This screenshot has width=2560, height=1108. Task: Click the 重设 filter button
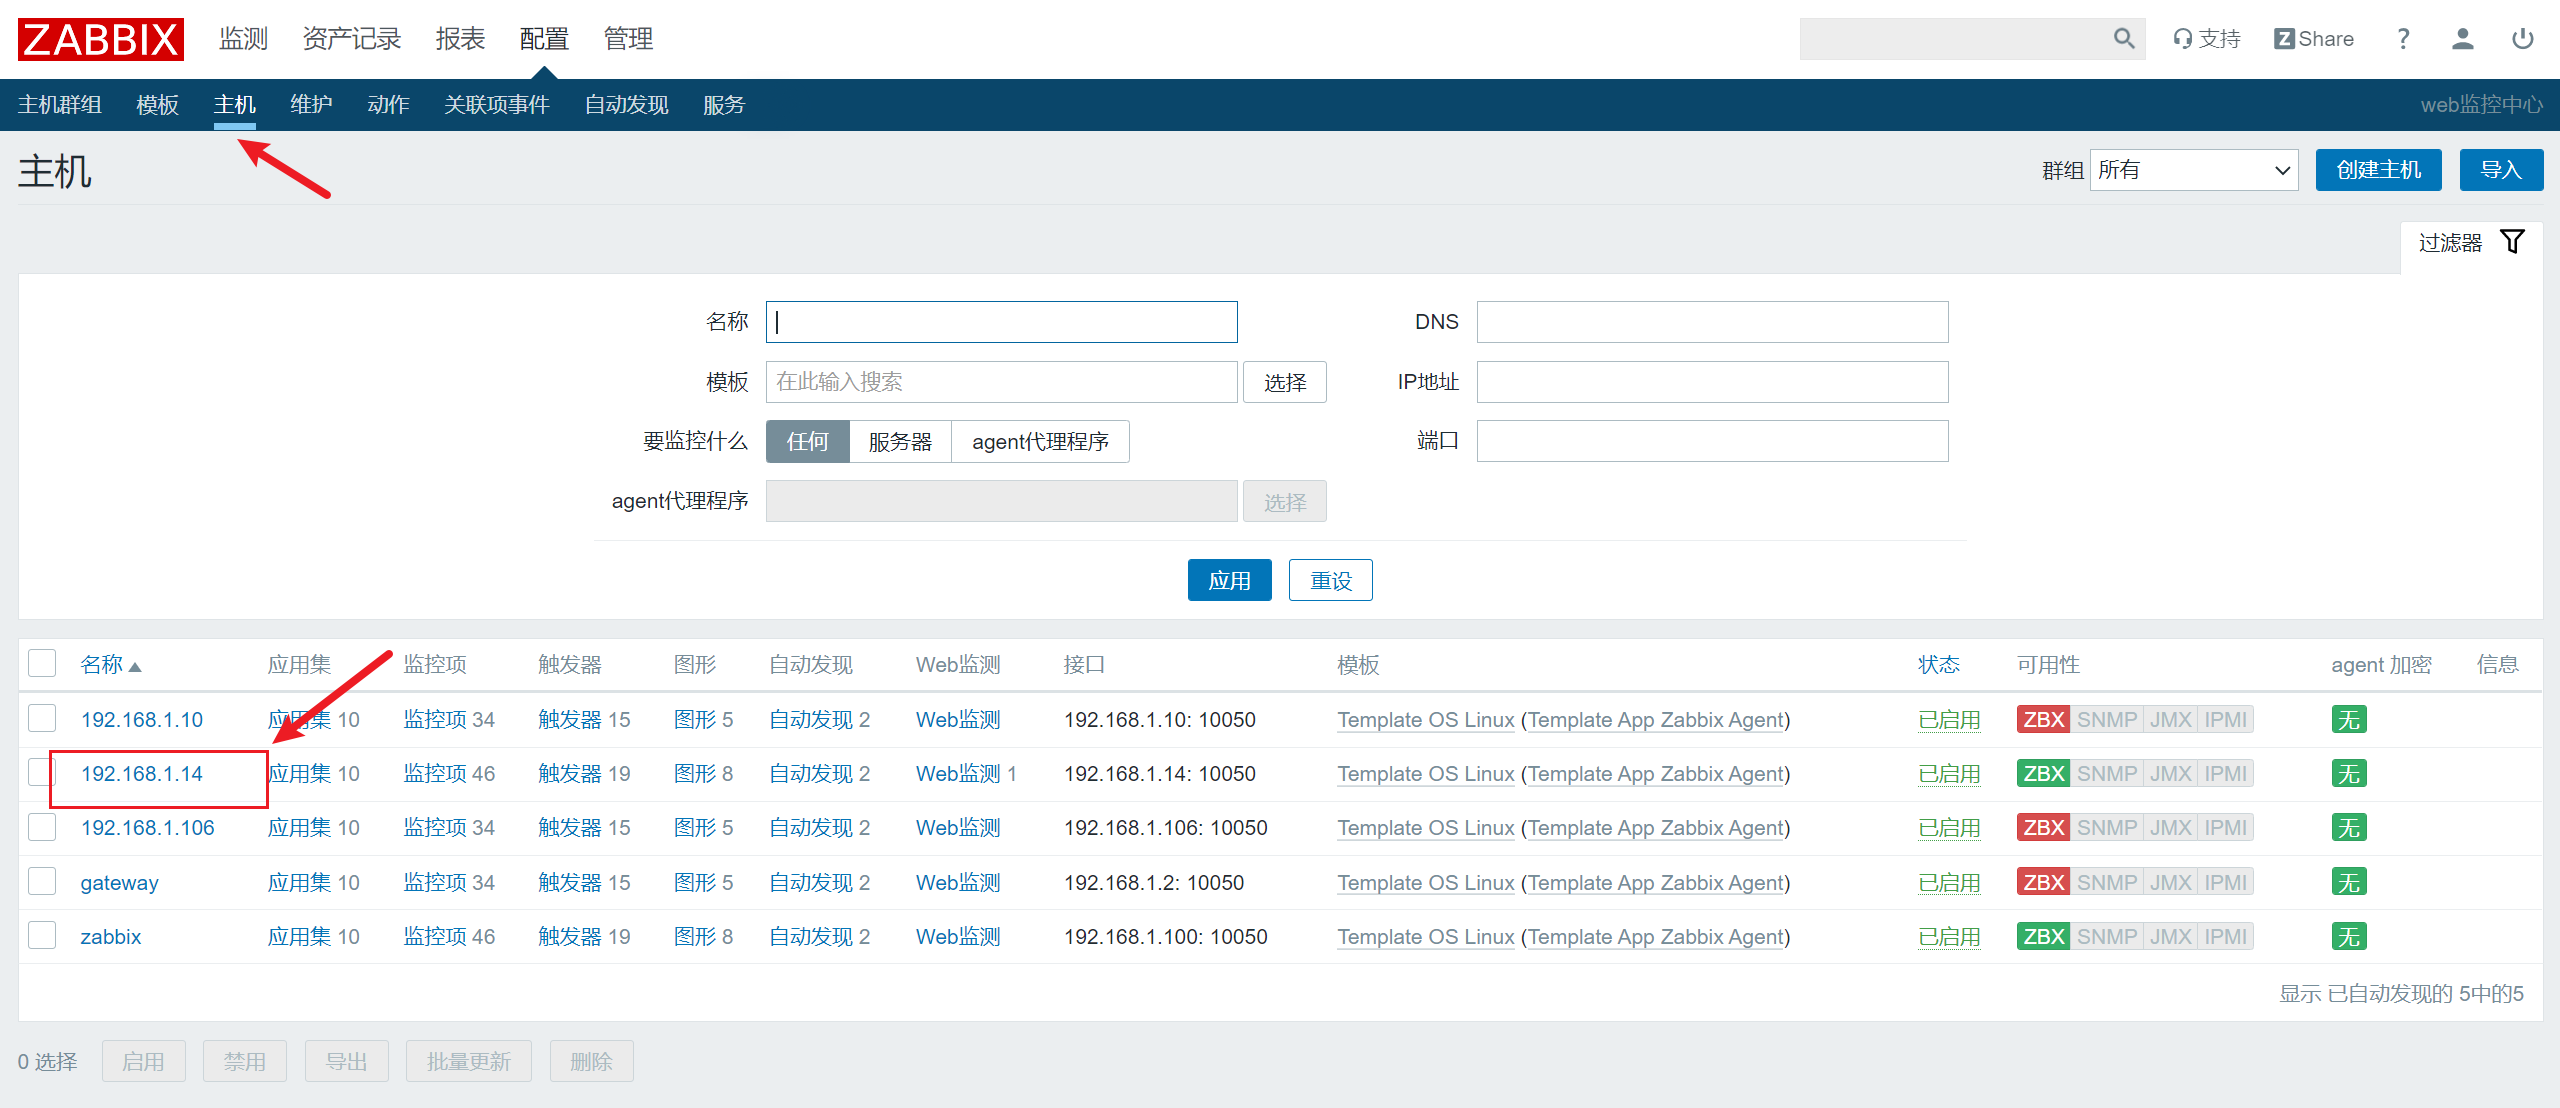[1330, 581]
